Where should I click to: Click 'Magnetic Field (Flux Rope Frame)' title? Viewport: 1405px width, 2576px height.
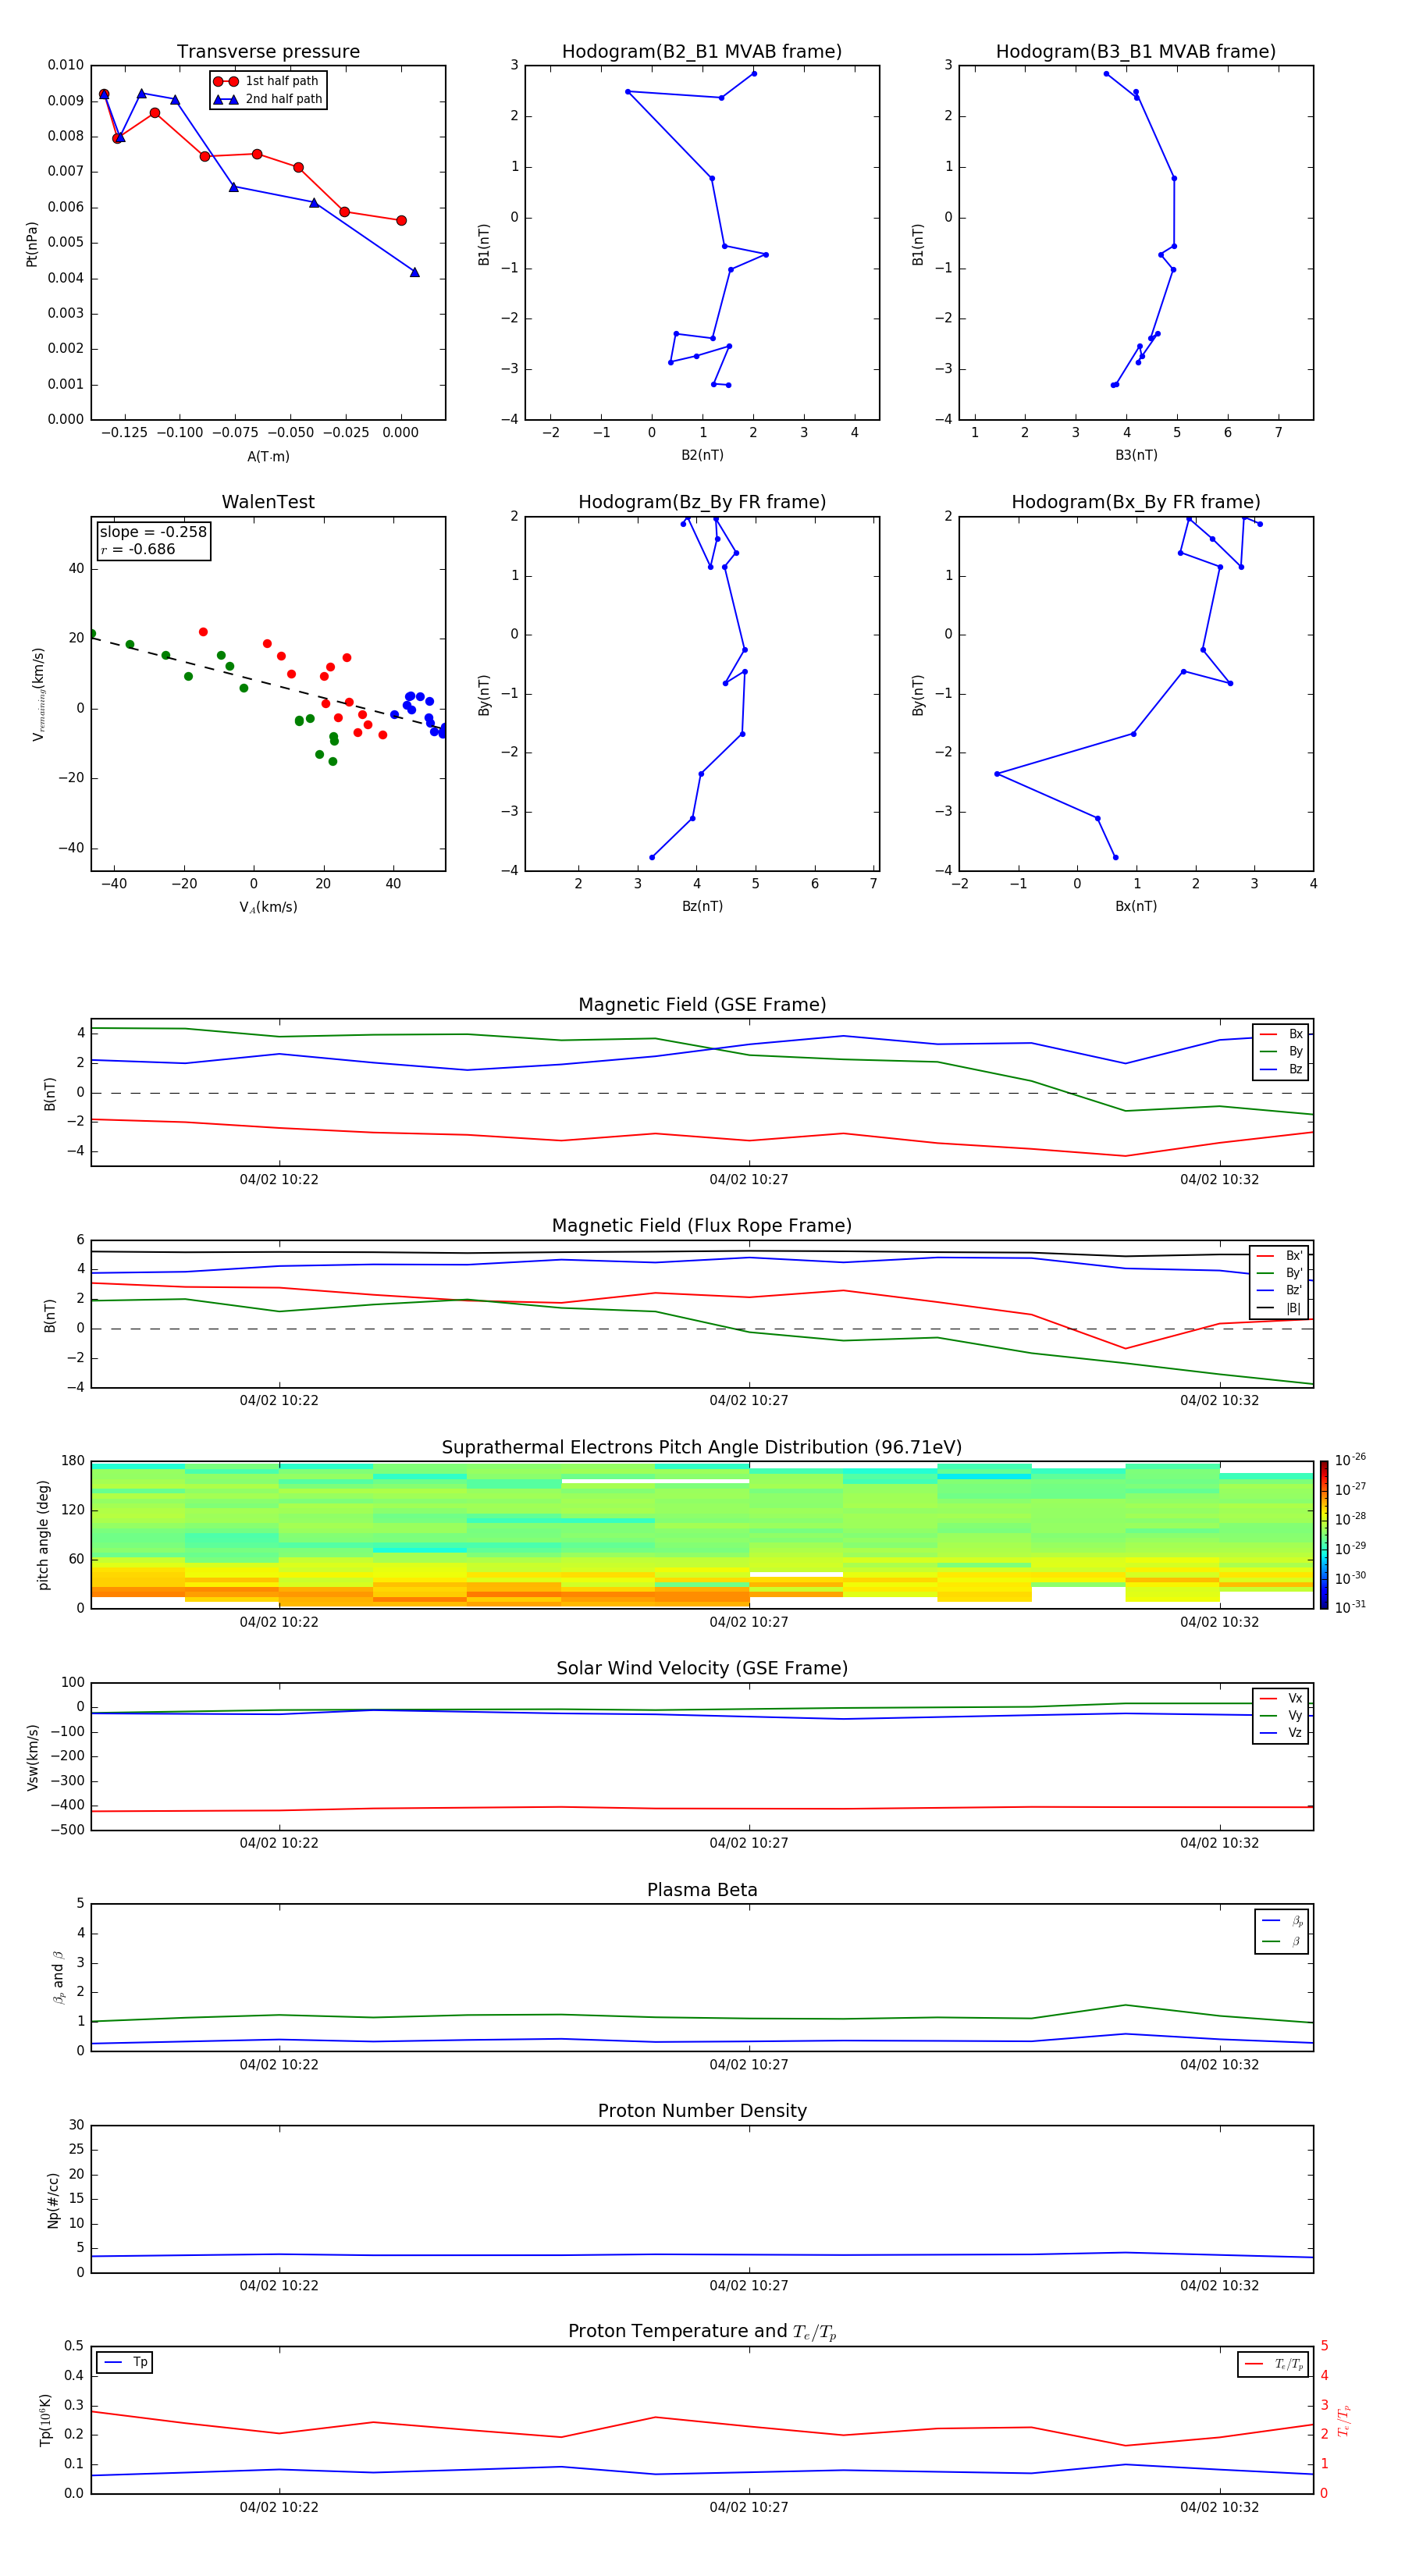702,1226
